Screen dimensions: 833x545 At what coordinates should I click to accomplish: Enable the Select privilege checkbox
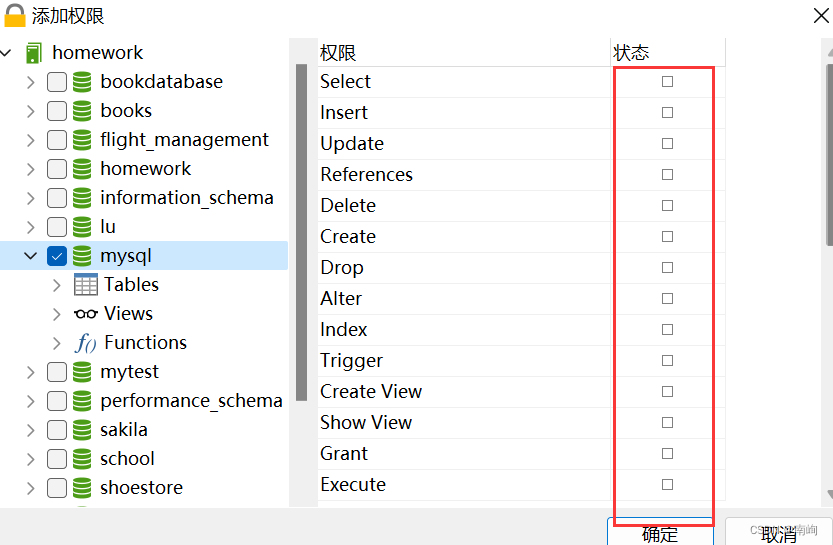667,81
